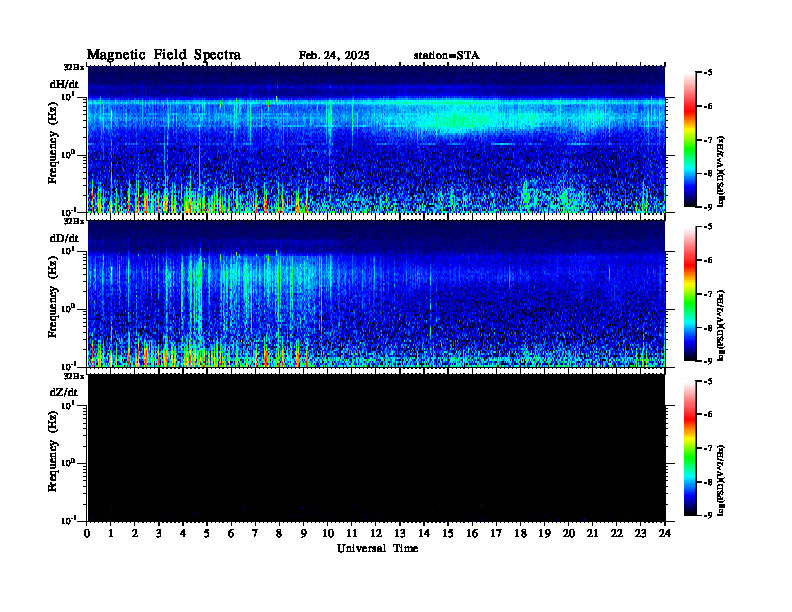Click the "Universal Time" axis title
The image size is (792, 612).
[377, 548]
